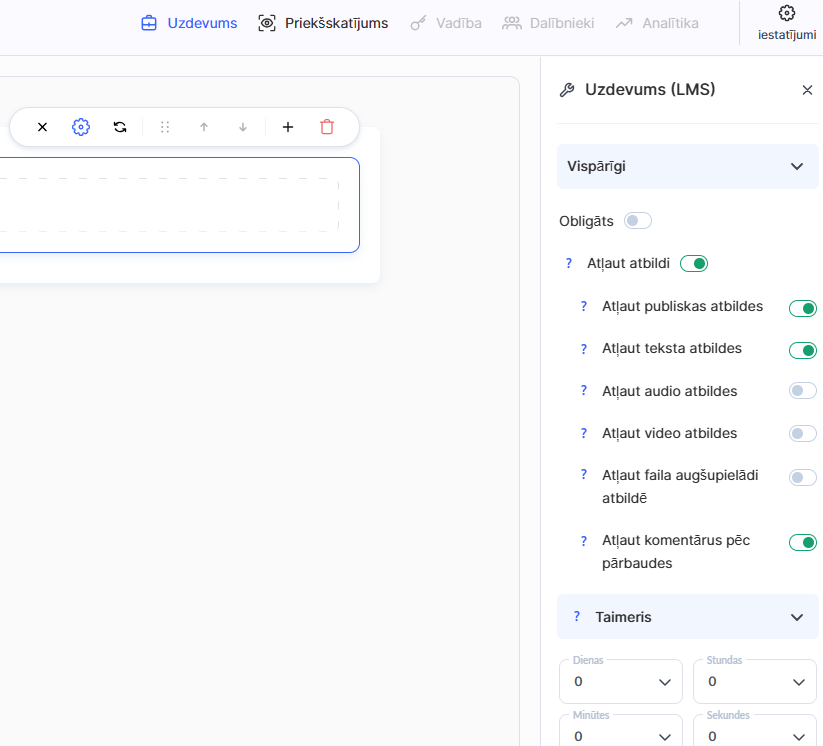Open help for Atļaut publiskas atbildes
This screenshot has width=823, height=746.
pos(584,306)
